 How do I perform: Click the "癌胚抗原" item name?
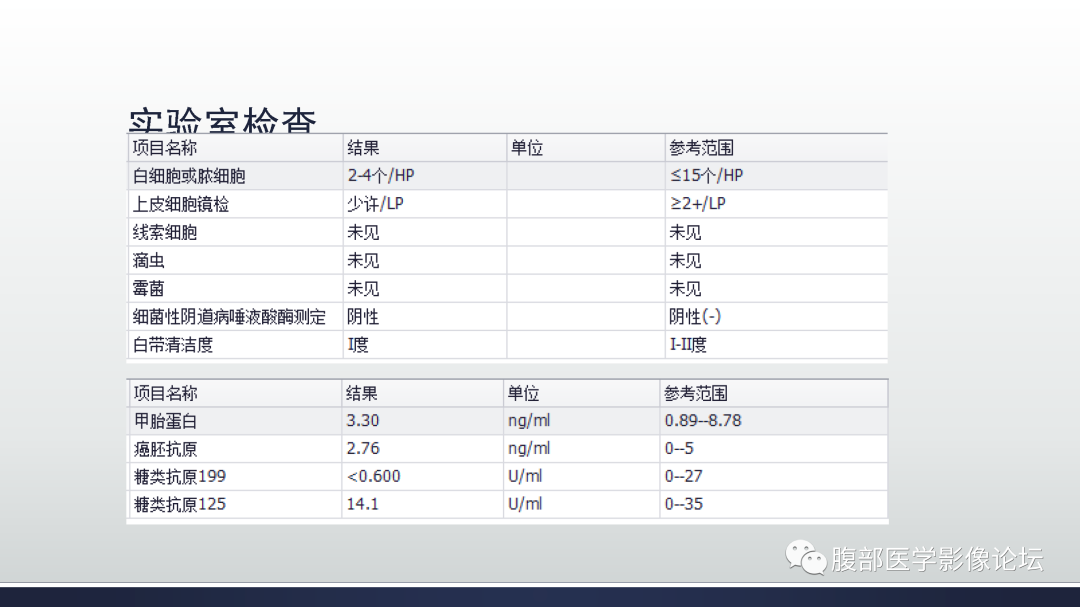coord(165,449)
